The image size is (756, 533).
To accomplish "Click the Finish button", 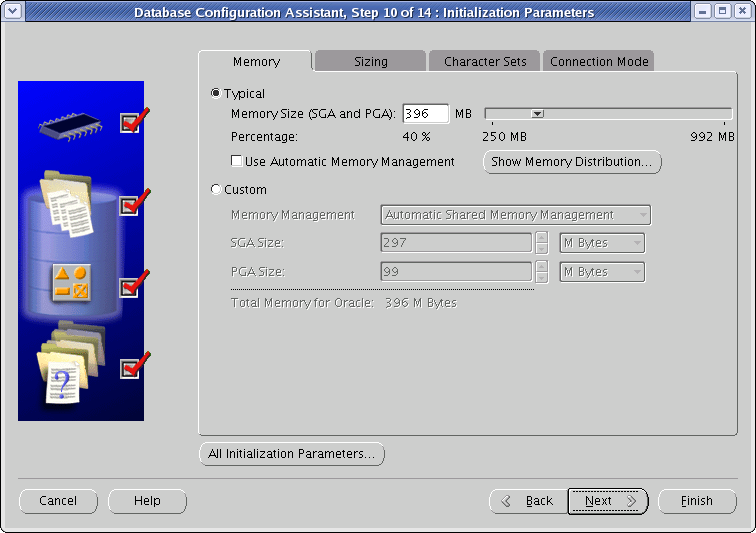I will pyautogui.click(x=697, y=501).
